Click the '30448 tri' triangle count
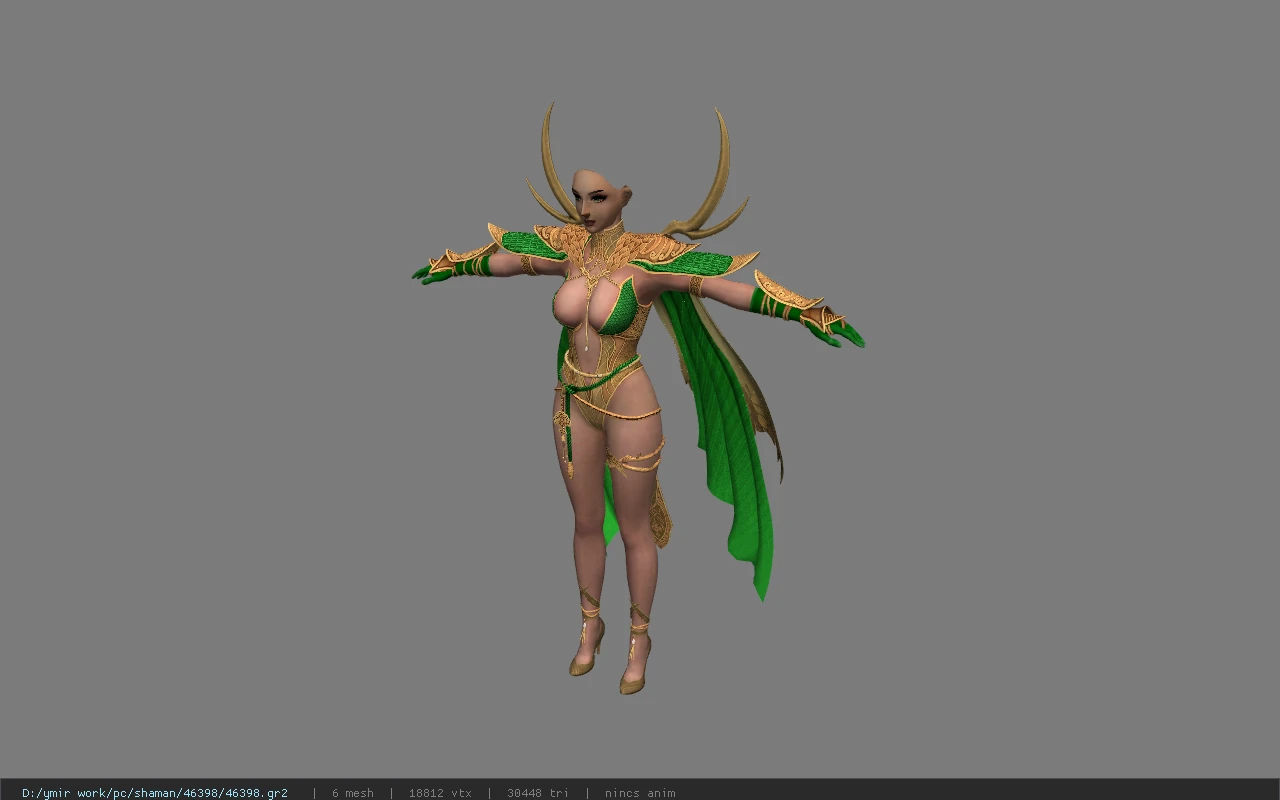The width and height of the screenshot is (1280, 800). click(x=538, y=793)
